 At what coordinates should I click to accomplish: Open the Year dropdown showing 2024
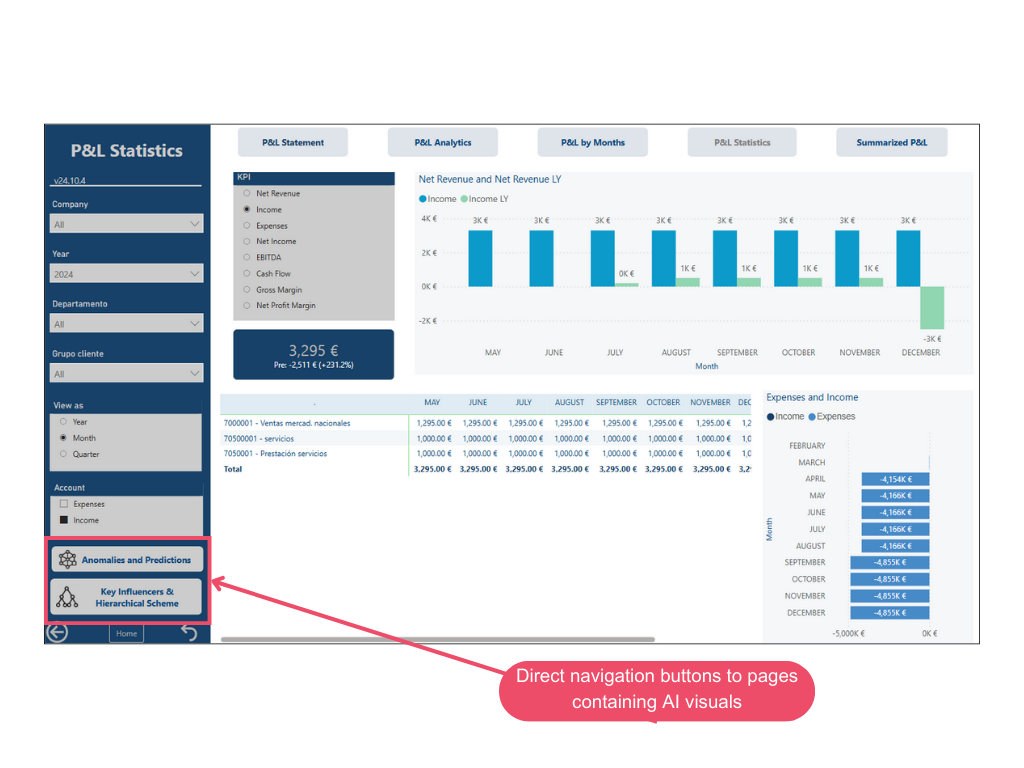[127, 274]
